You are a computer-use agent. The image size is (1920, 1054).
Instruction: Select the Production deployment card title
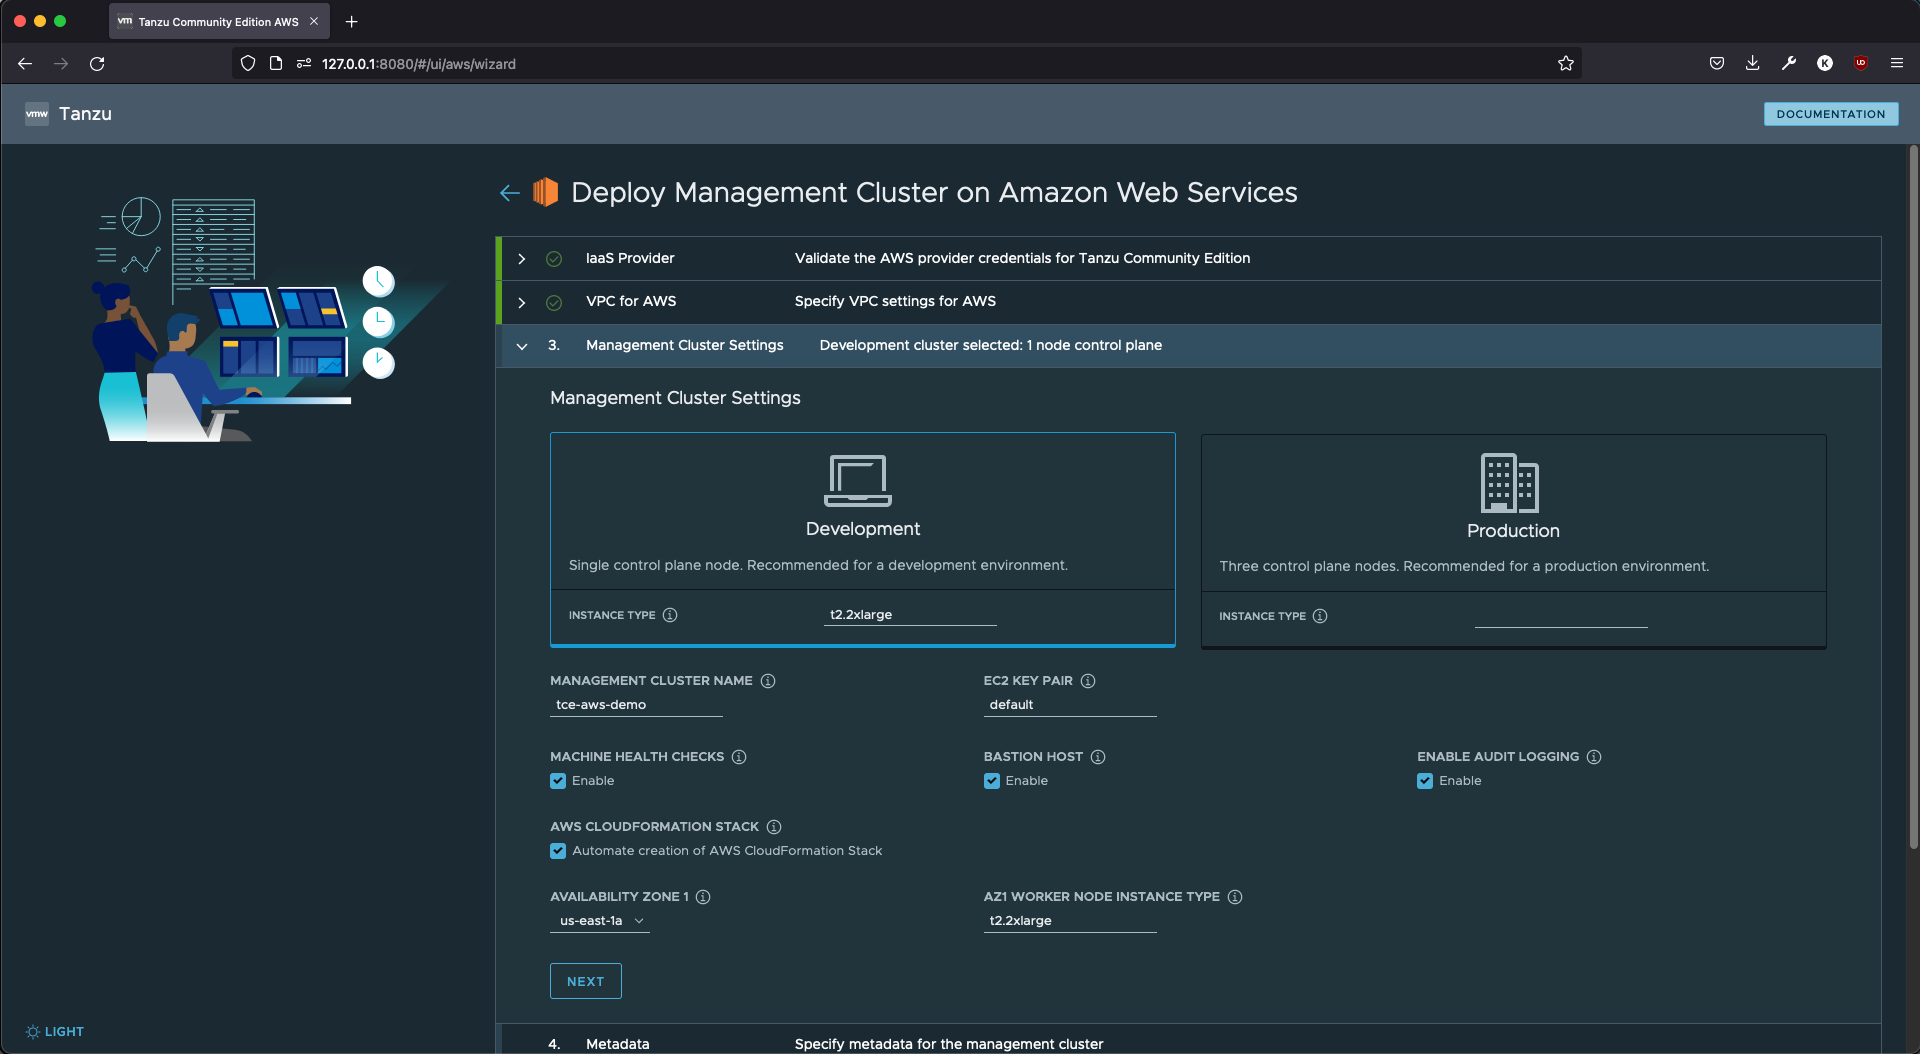point(1513,531)
